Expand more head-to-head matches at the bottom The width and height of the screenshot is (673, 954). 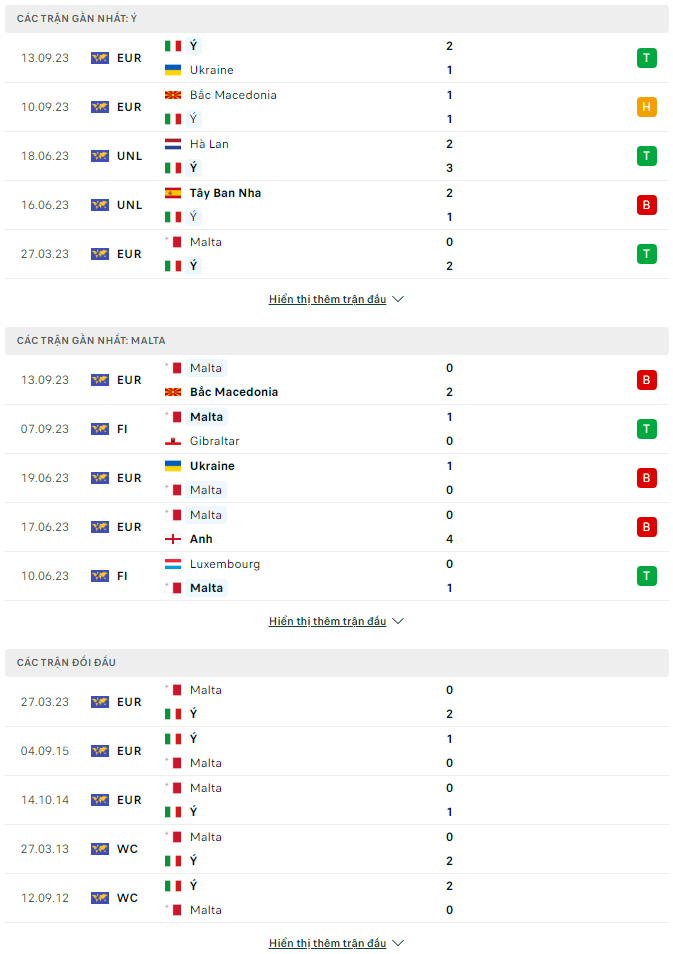336,943
